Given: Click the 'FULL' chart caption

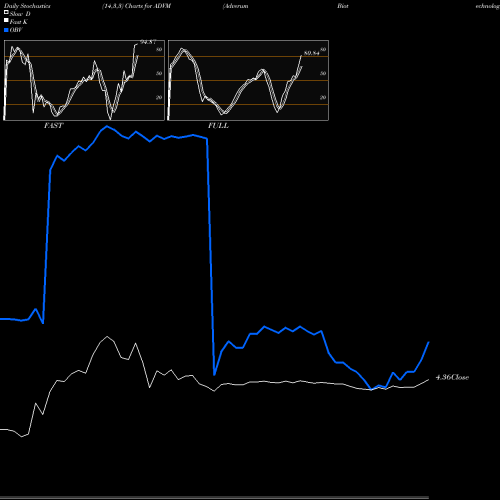Looking at the screenshot, I should [x=218, y=126].
